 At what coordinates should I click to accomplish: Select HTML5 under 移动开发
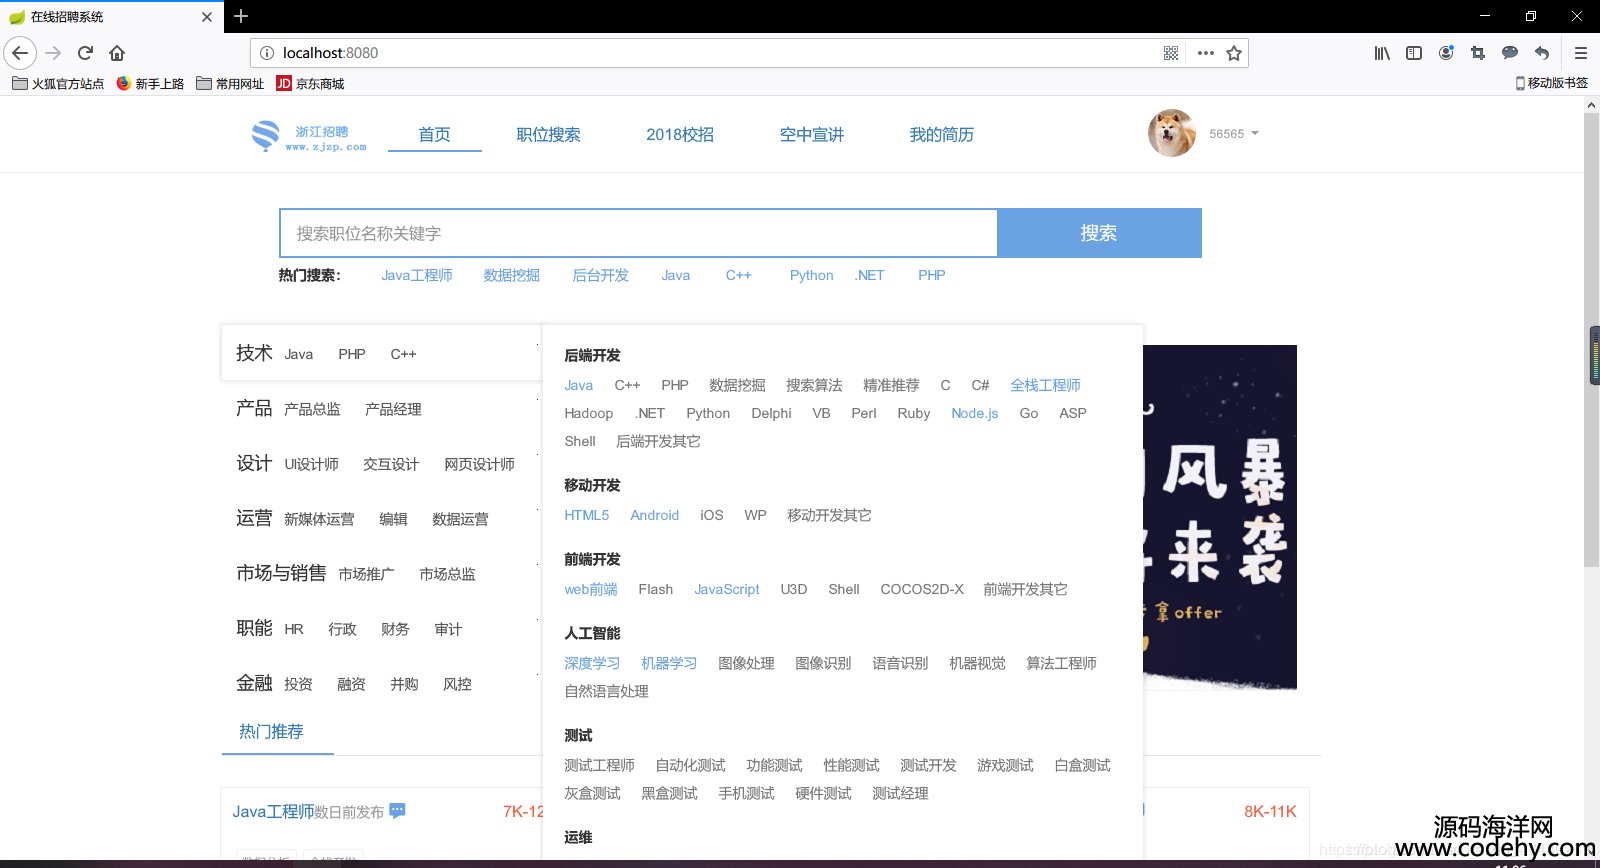[x=586, y=515]
